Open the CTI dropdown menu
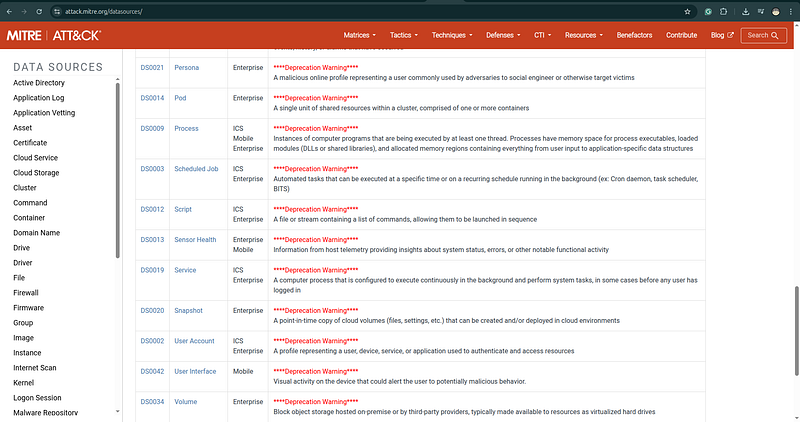The image size is (800, 422). pos(542,35)
